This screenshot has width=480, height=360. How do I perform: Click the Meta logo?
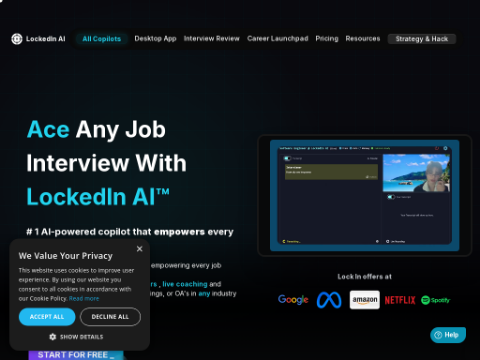tap(329, 300)
